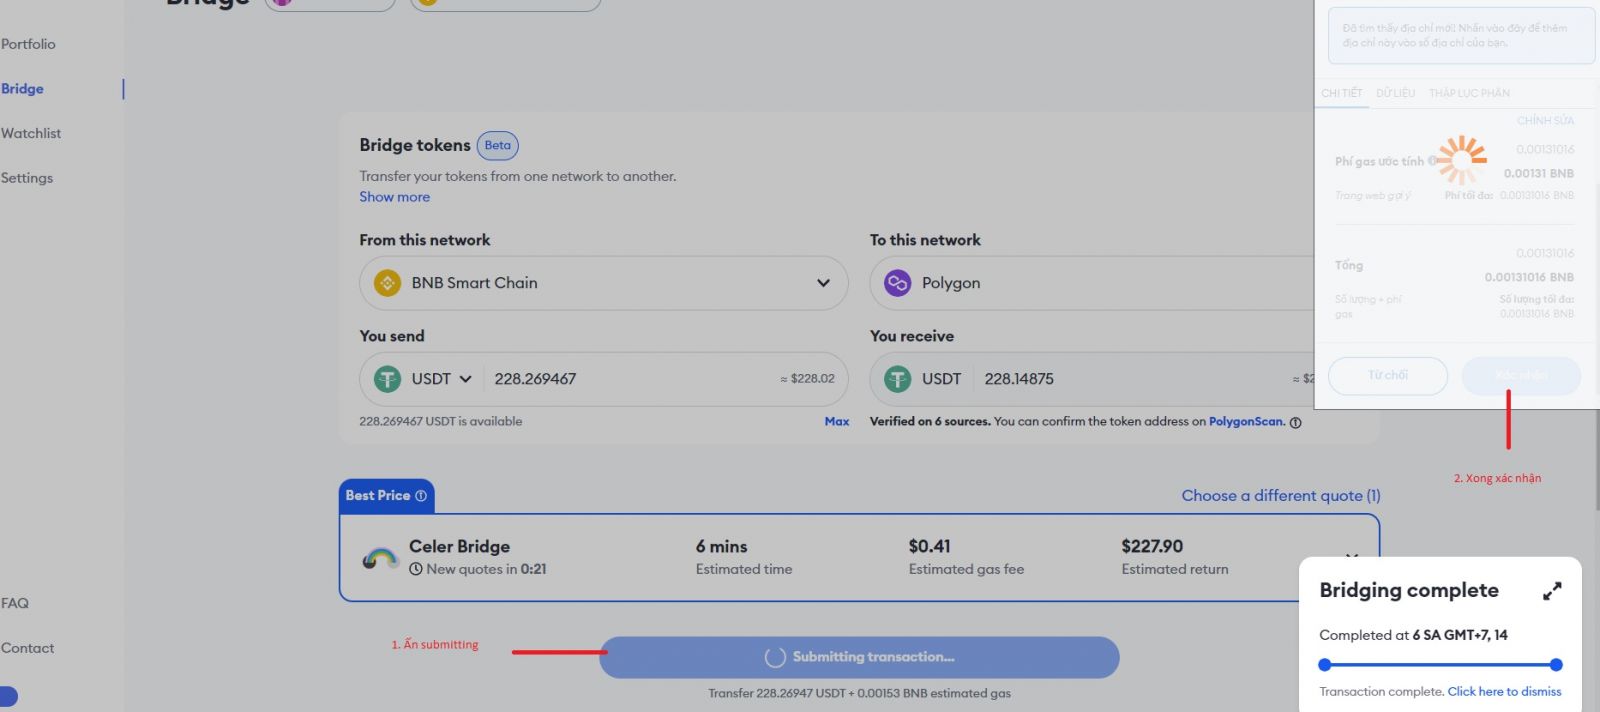Click the $0.41 estimated gas fee
1600x712 pixels.
[930, 546]
